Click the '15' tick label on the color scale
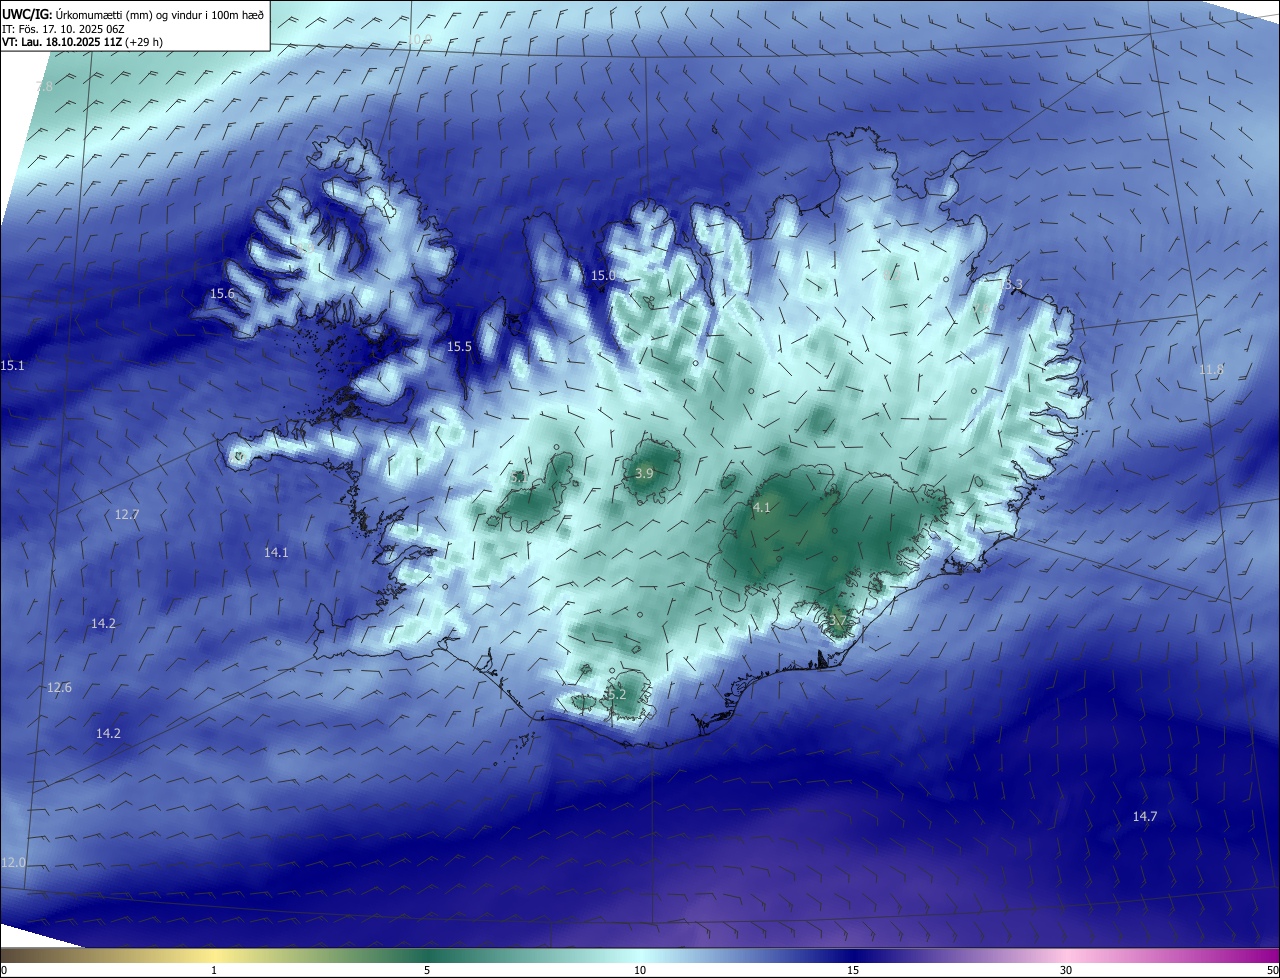 pyautogui.click(x=853, y=970)
